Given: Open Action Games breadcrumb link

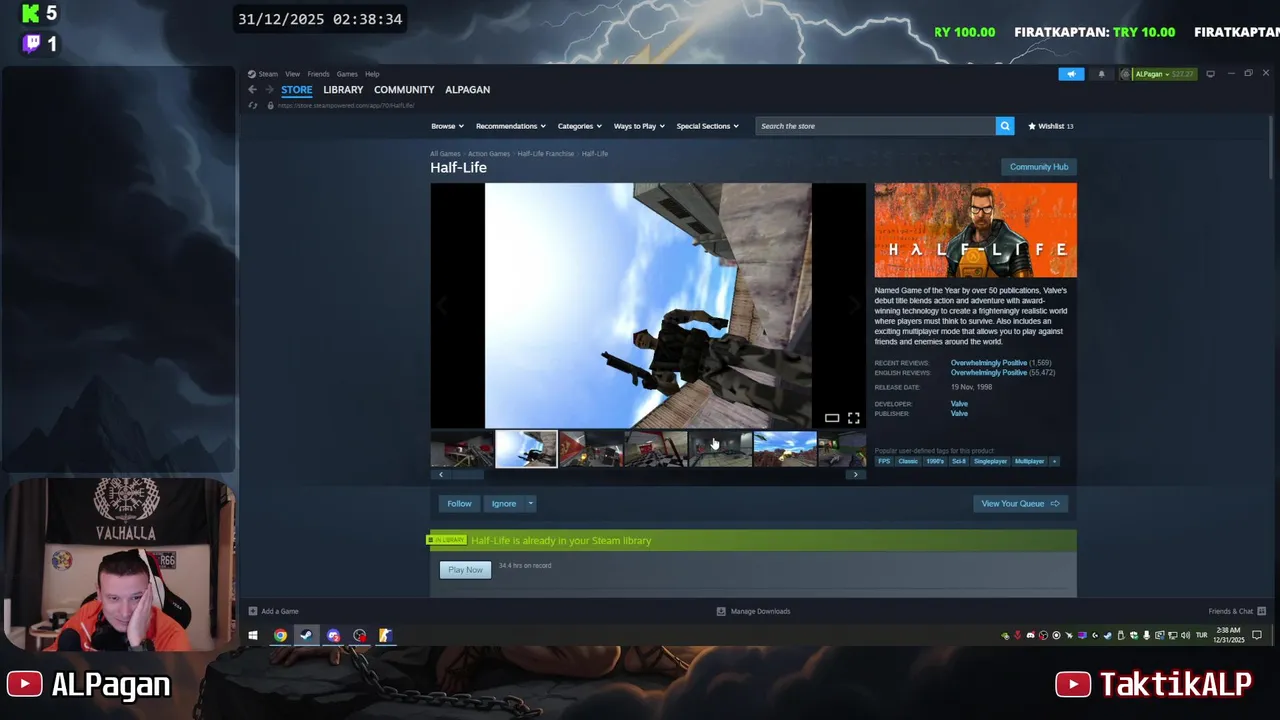Looking at the screenshot, I should coord(489,154).
